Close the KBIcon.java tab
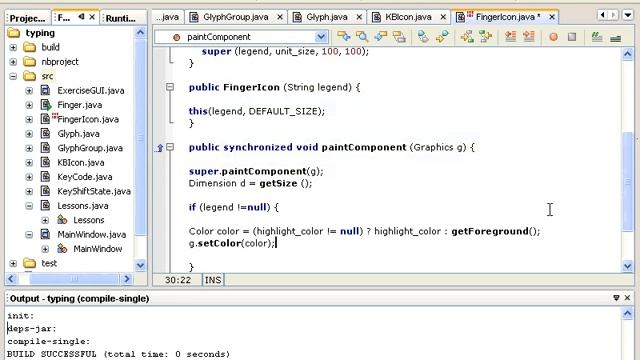640x360 pixels. click(x=443, y=17)
